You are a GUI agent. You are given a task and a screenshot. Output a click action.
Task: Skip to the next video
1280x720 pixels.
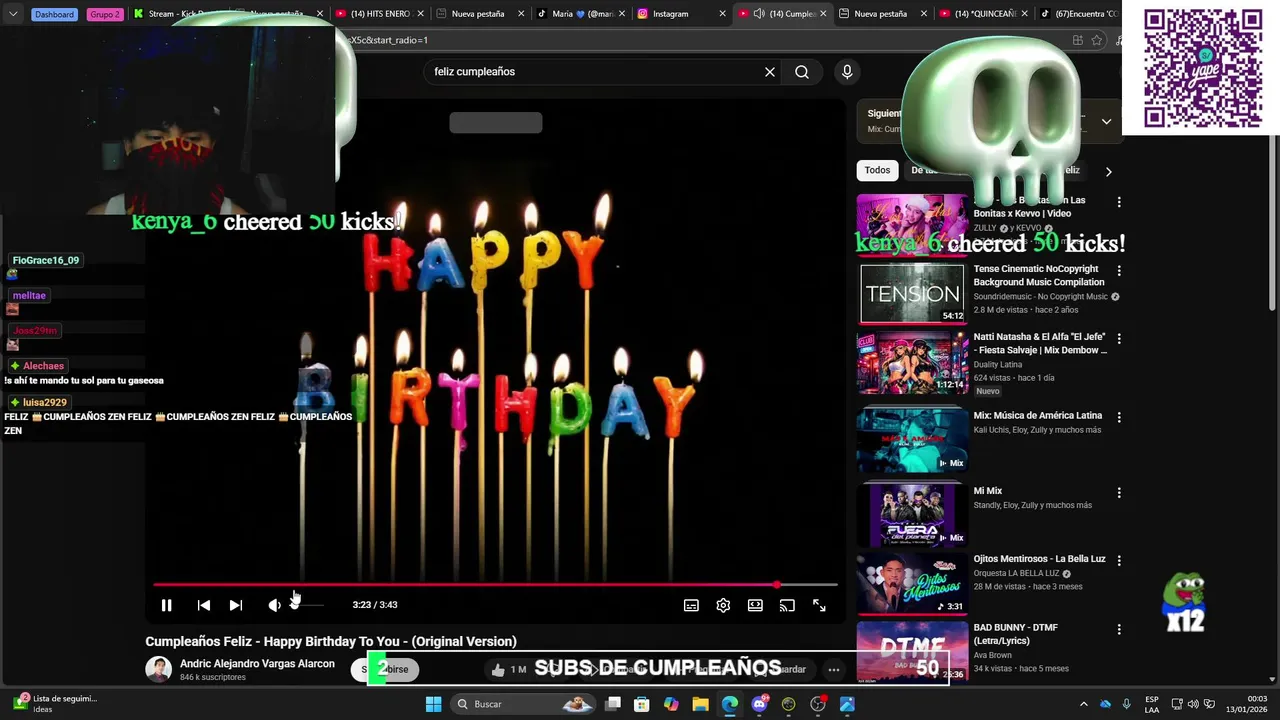click(x=236, y=605)
